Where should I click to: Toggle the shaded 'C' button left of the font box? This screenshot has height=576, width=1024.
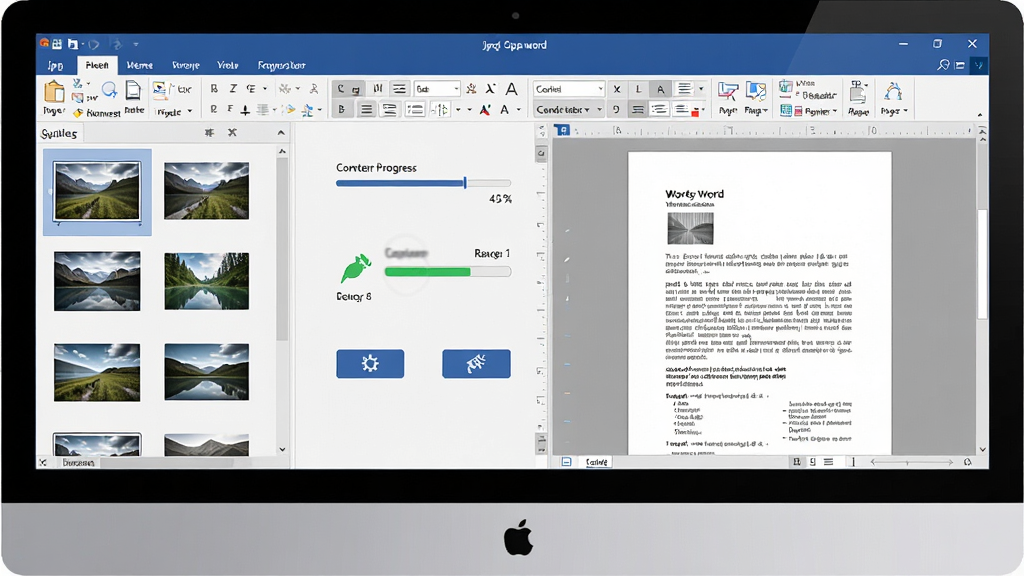340,89
